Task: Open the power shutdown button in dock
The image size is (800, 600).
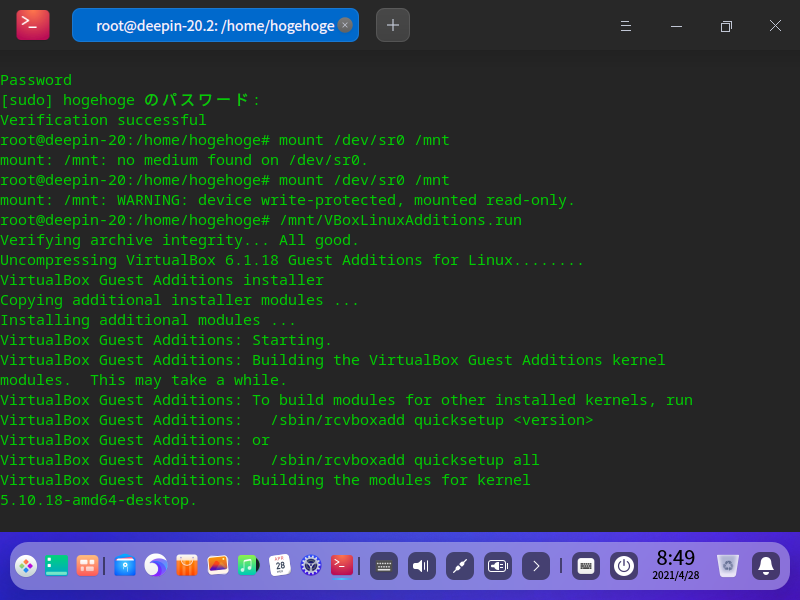Action: pos(624,566)
